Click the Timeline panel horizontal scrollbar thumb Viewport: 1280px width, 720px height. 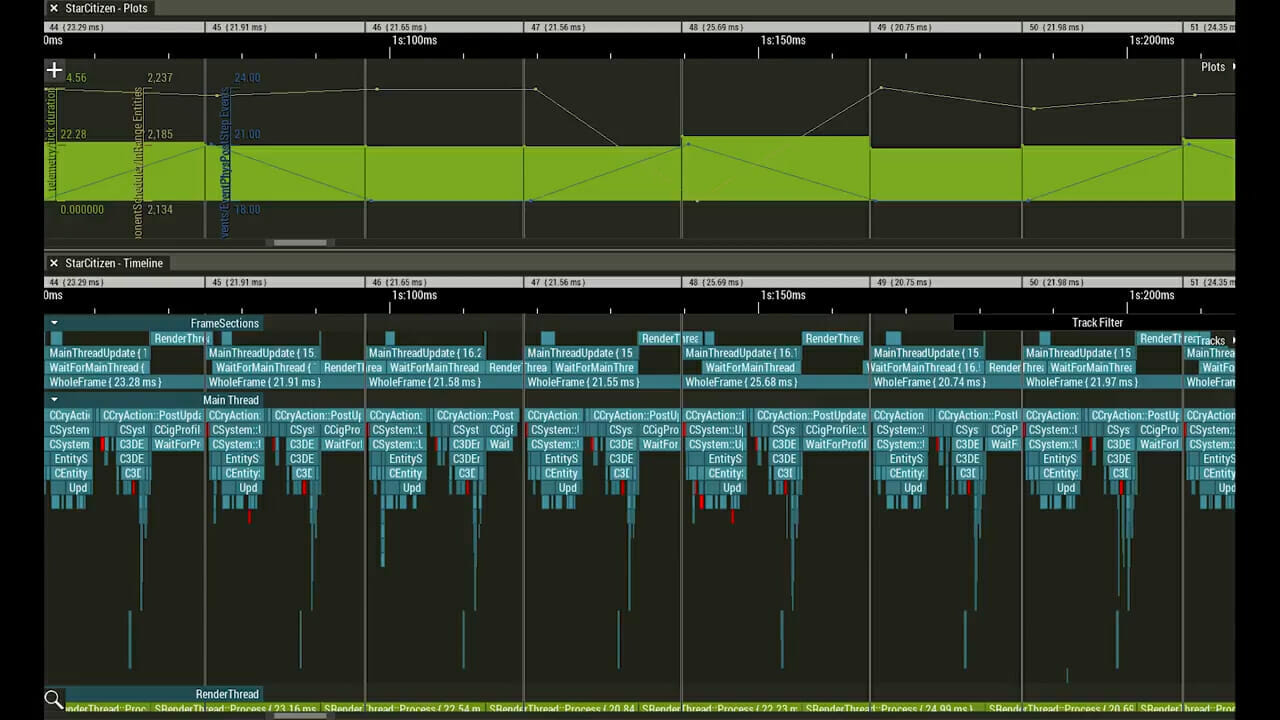pyautogui.click(x=300, y=714)
